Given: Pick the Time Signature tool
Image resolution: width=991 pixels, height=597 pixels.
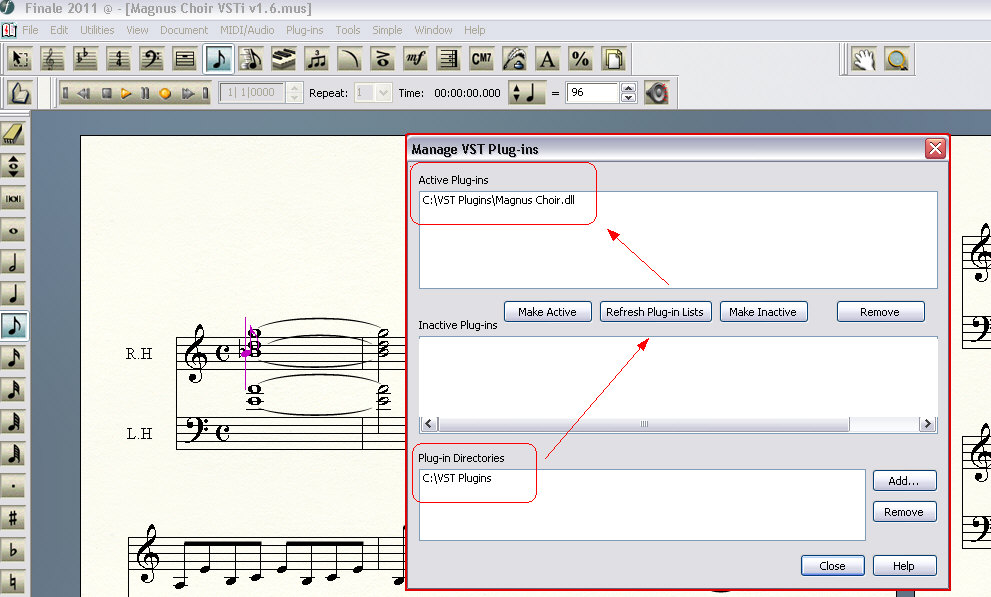Looking at the screenshot, I should tap(118, 59).
